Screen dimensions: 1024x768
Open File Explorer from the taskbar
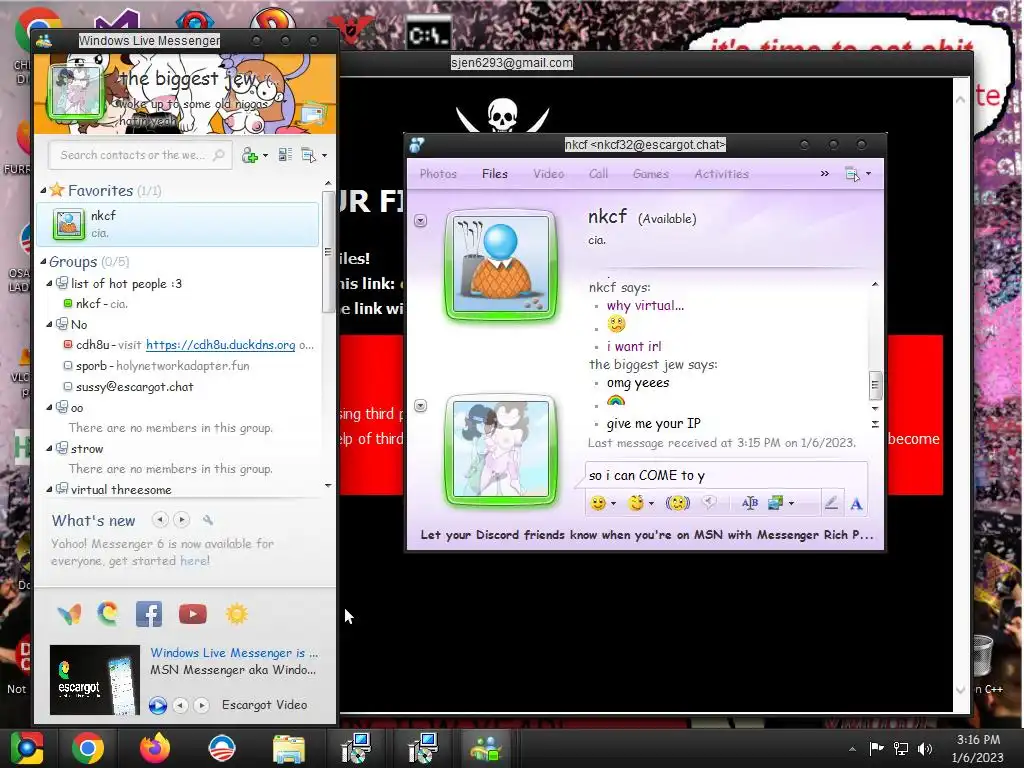pos(288,749)
